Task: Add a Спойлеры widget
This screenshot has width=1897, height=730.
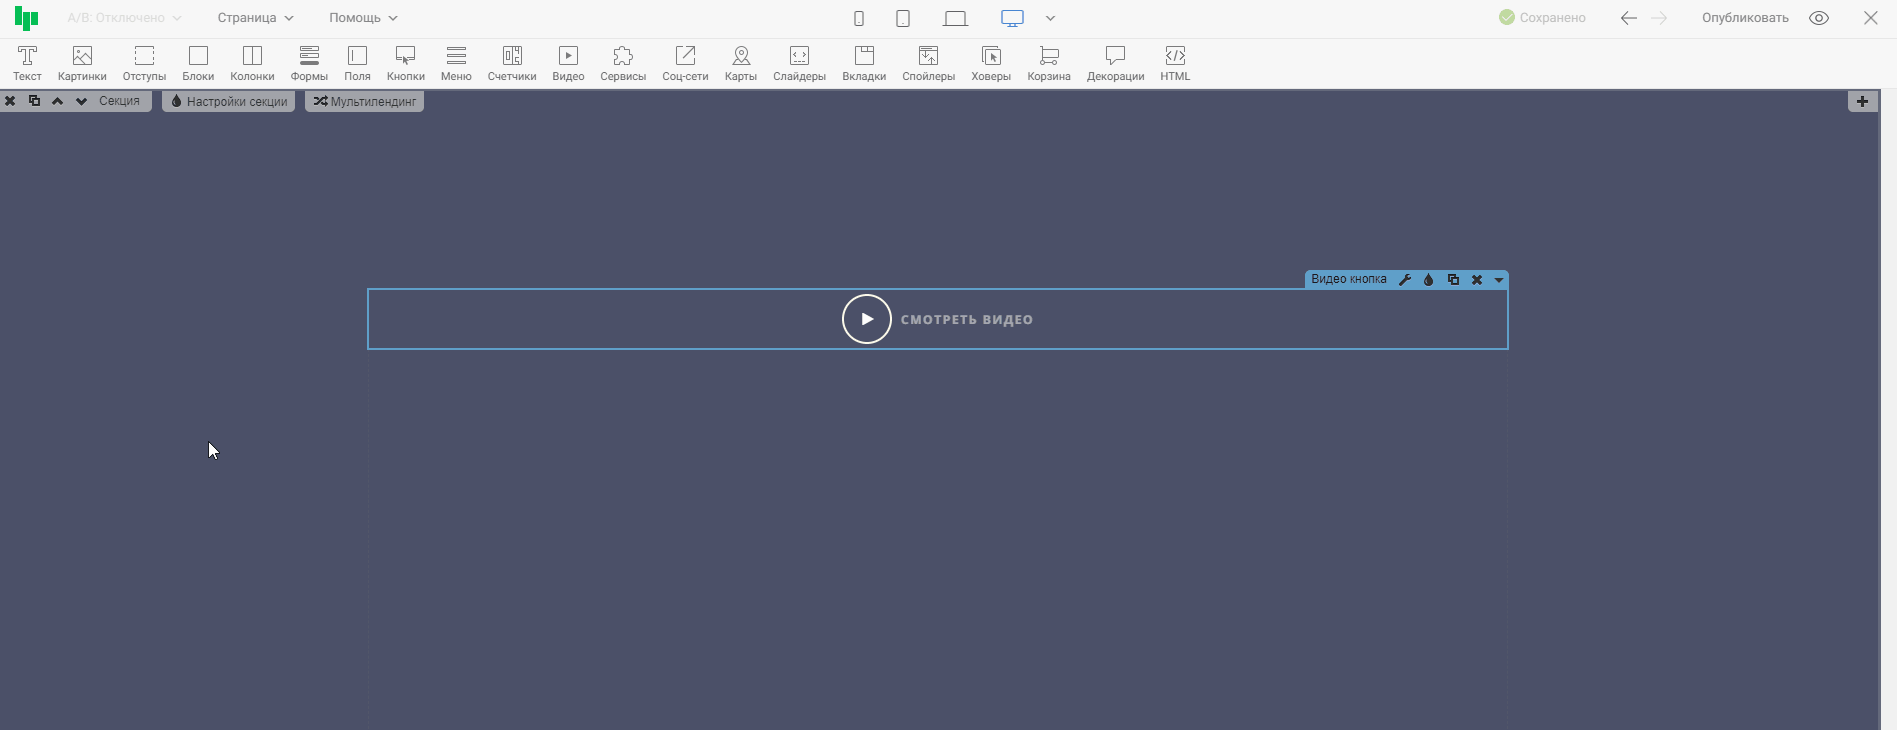Action: (928, 63)
